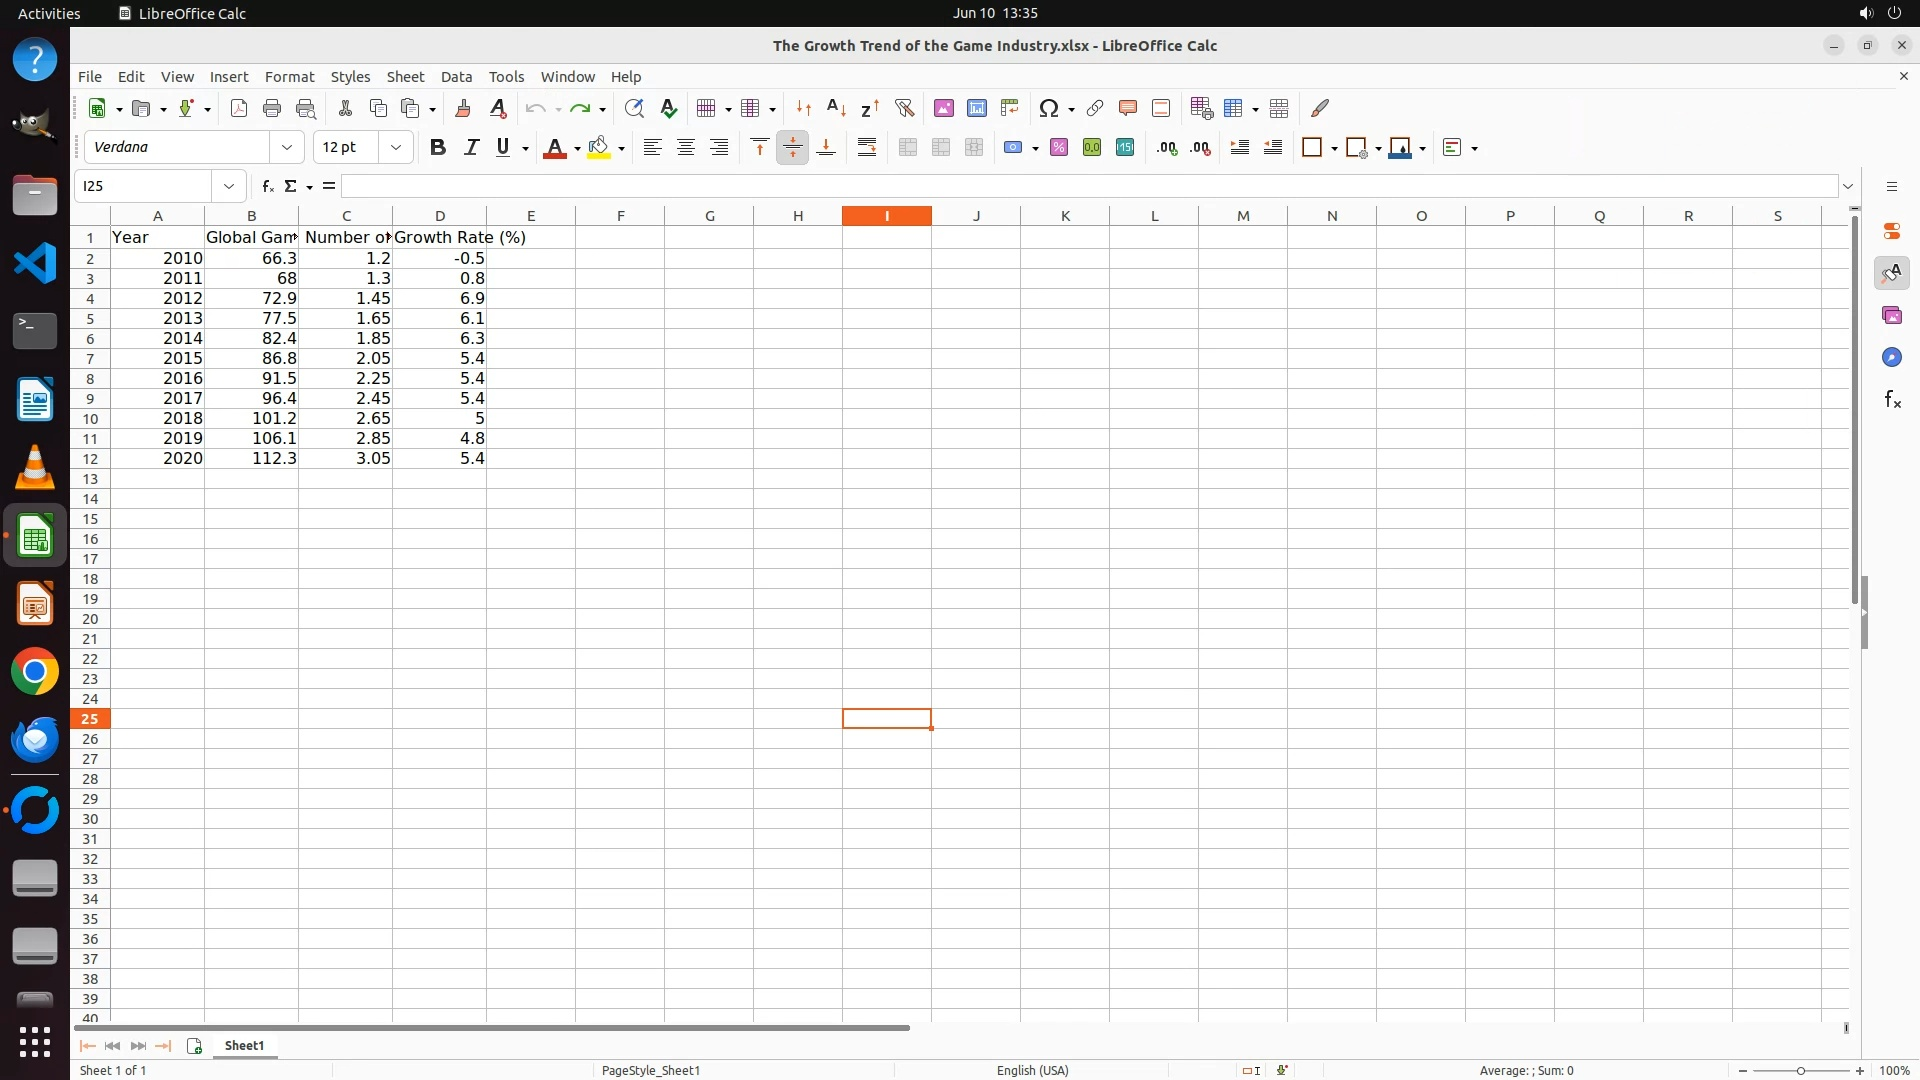
Task: Open the Insert Image tool
Action: tap(943, 108)
